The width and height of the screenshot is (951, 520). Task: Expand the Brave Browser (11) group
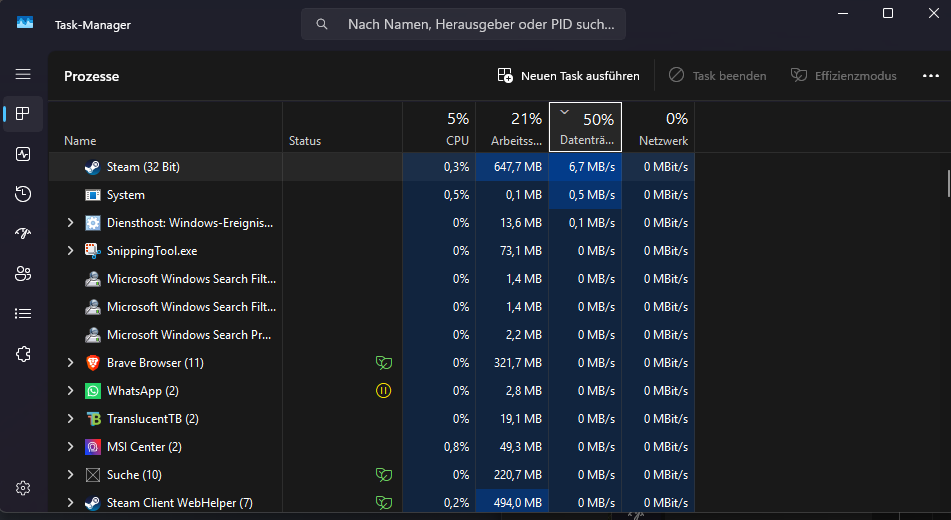(70, 363)
